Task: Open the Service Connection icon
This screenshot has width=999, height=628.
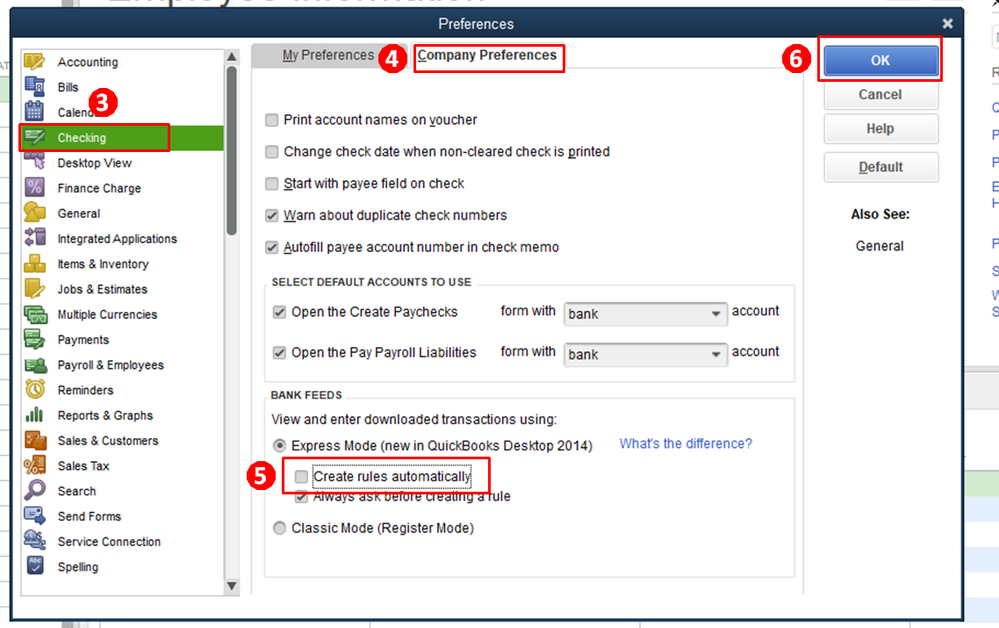Action: coord(34,541)
